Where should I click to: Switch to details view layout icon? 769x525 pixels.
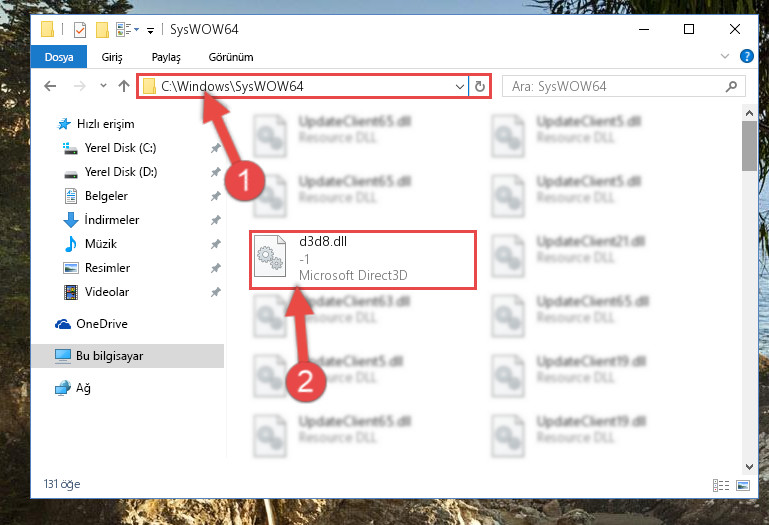tap(720, 485)
